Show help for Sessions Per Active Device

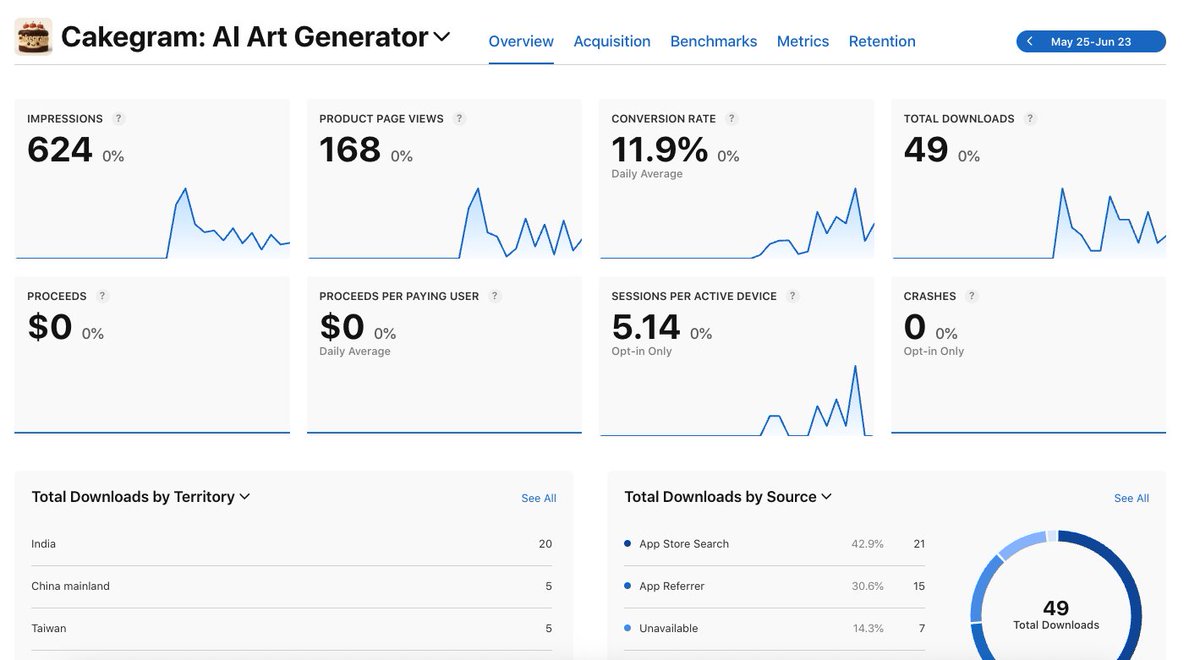point(792,296)
